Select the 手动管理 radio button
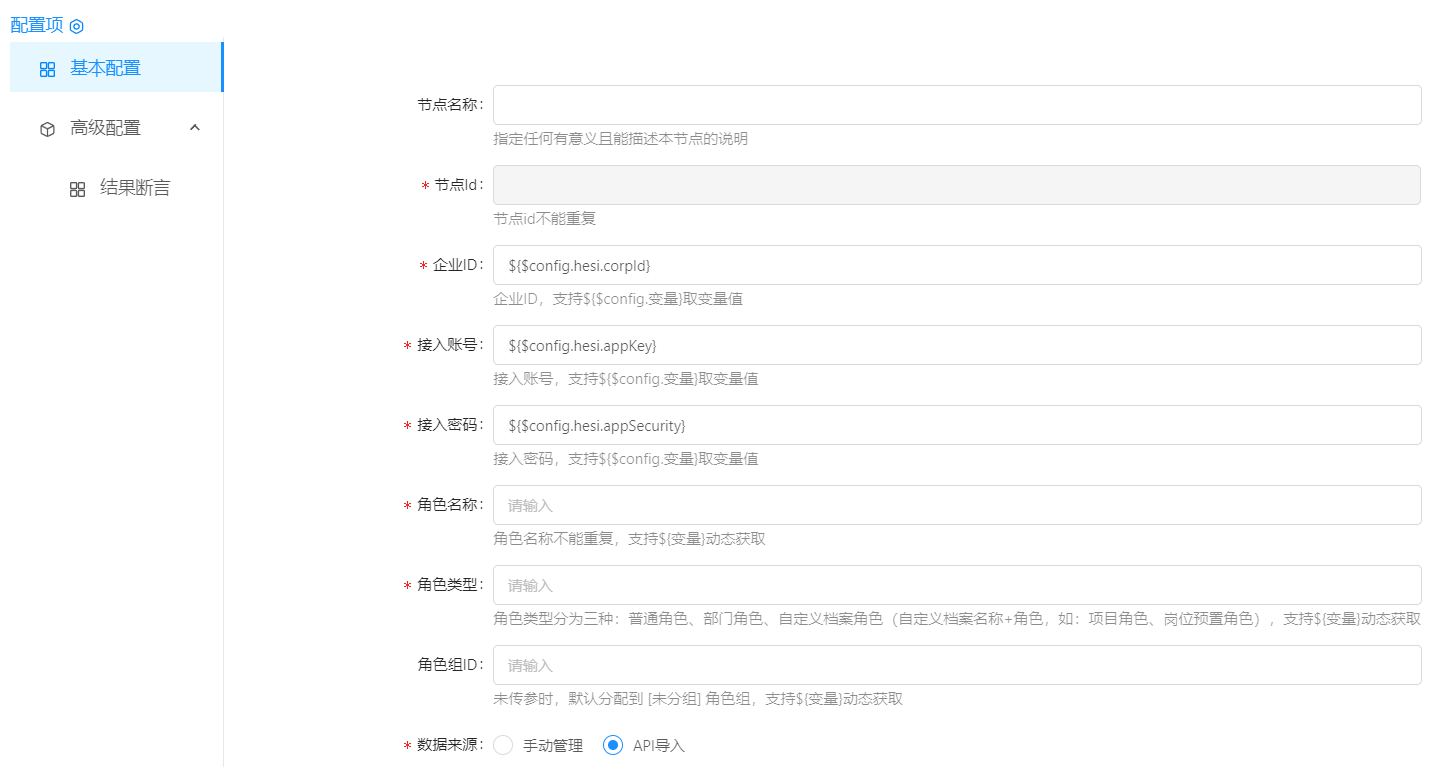The width and height of the screenshot is (1442, 767). (x=503, y=745)
